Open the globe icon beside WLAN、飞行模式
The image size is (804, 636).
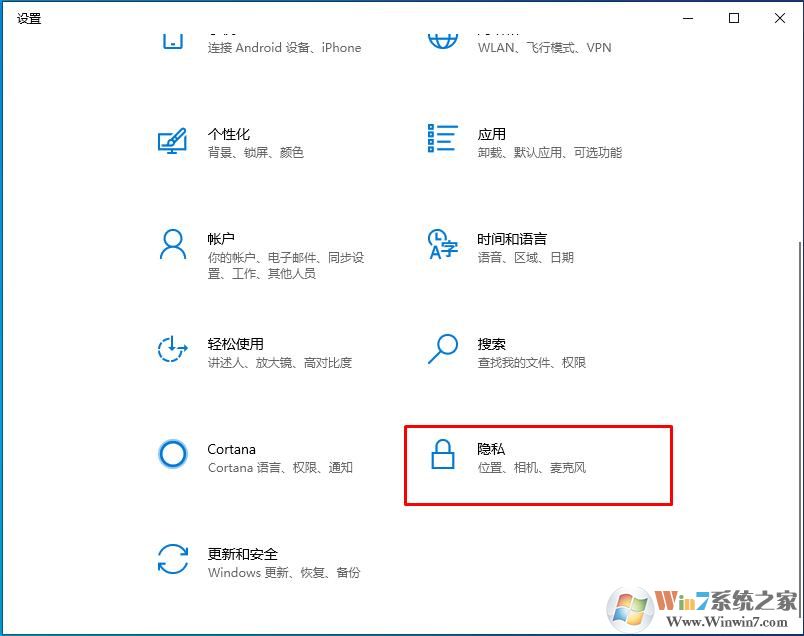[x=443, y=42]
